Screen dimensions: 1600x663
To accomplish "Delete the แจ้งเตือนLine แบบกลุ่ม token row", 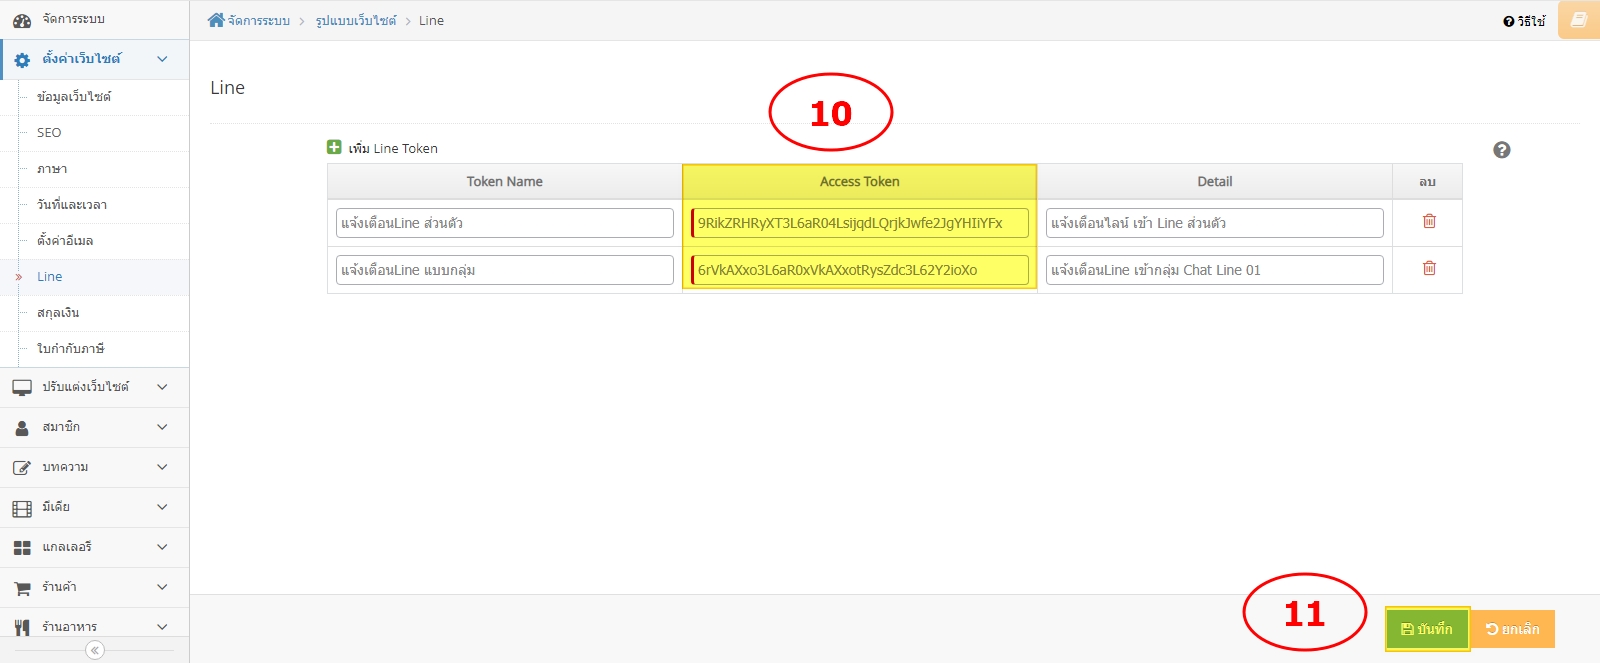I will [x=1429, y=268].
